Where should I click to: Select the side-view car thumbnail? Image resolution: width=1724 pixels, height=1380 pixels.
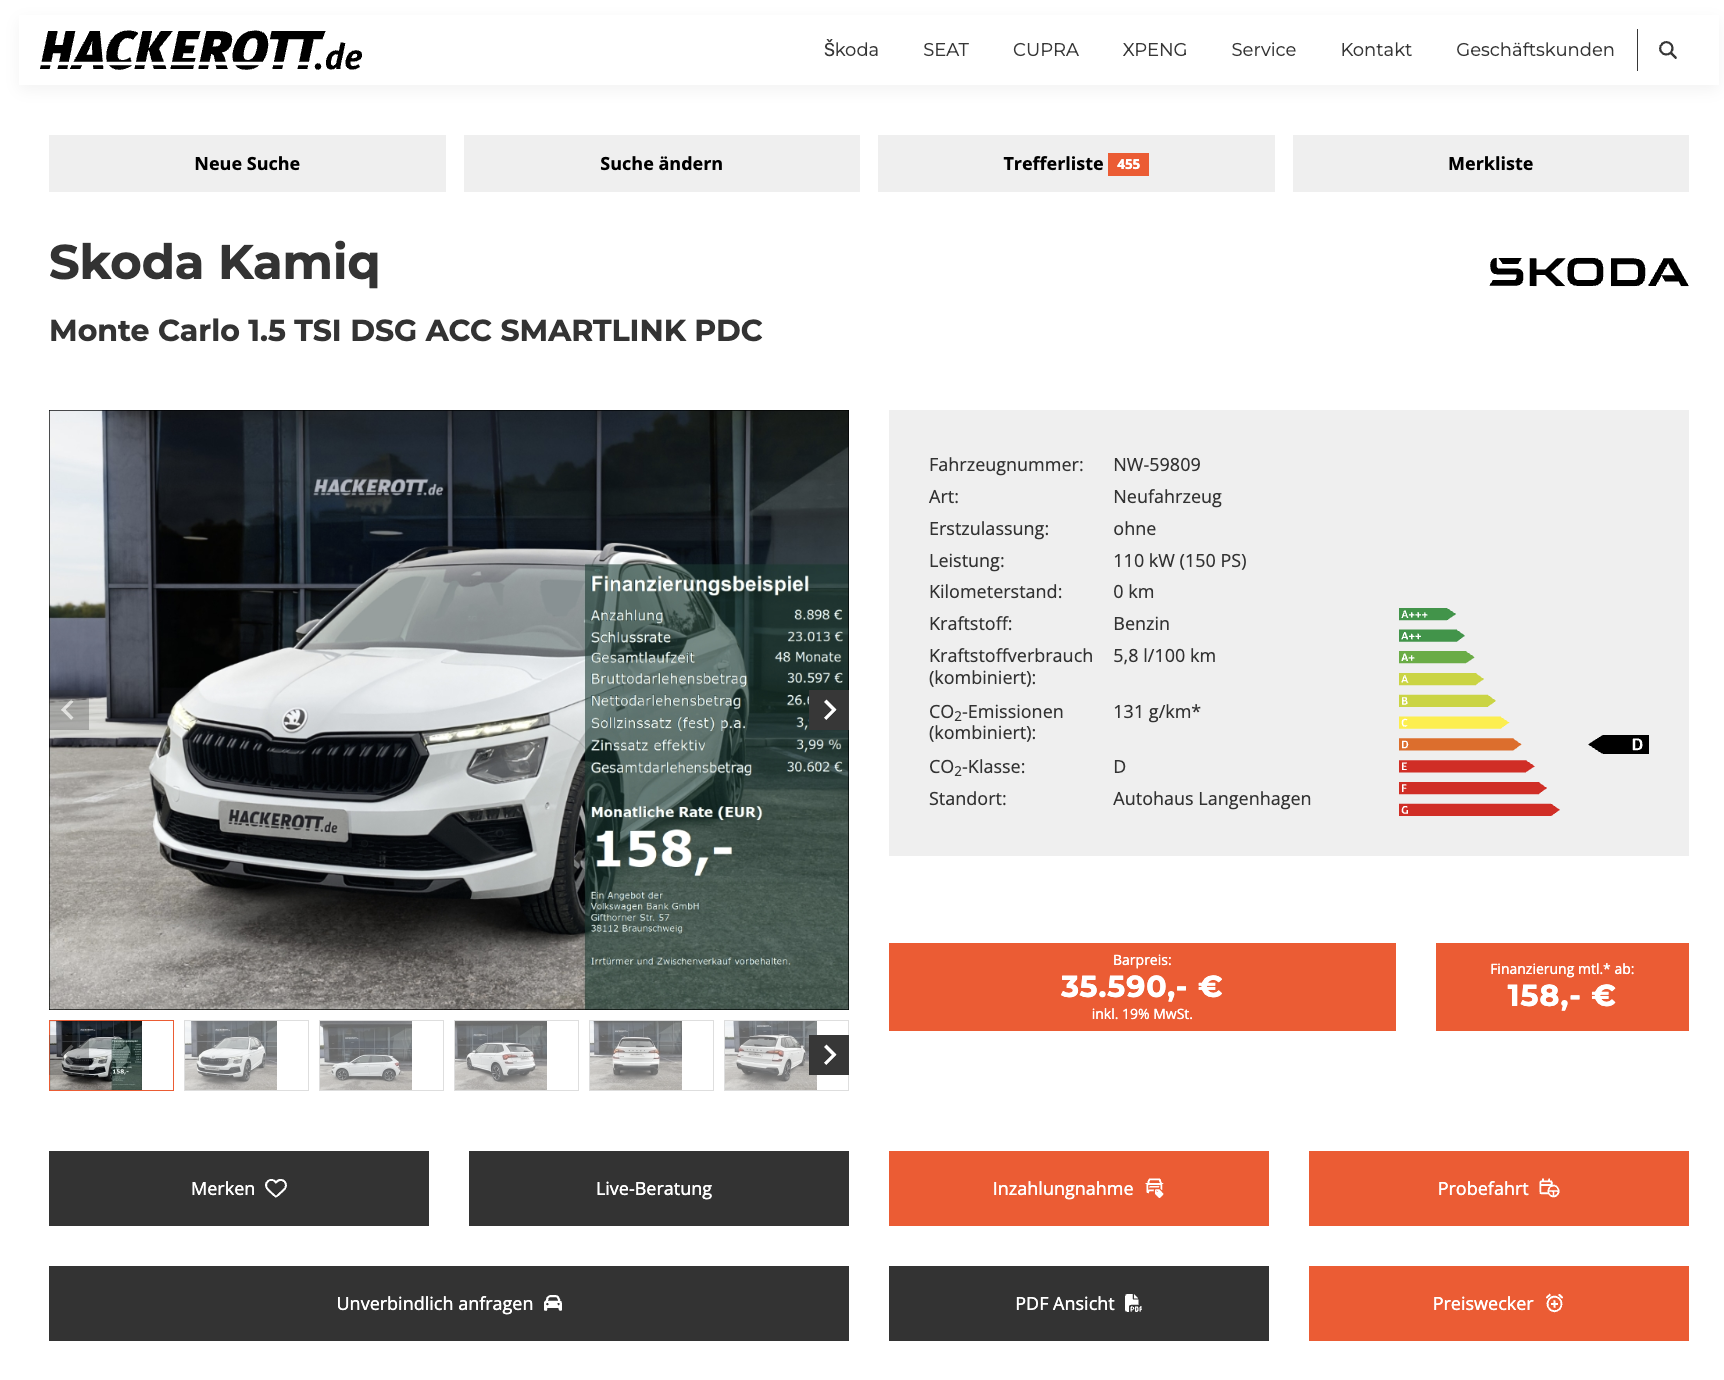tap(366, 1055)
